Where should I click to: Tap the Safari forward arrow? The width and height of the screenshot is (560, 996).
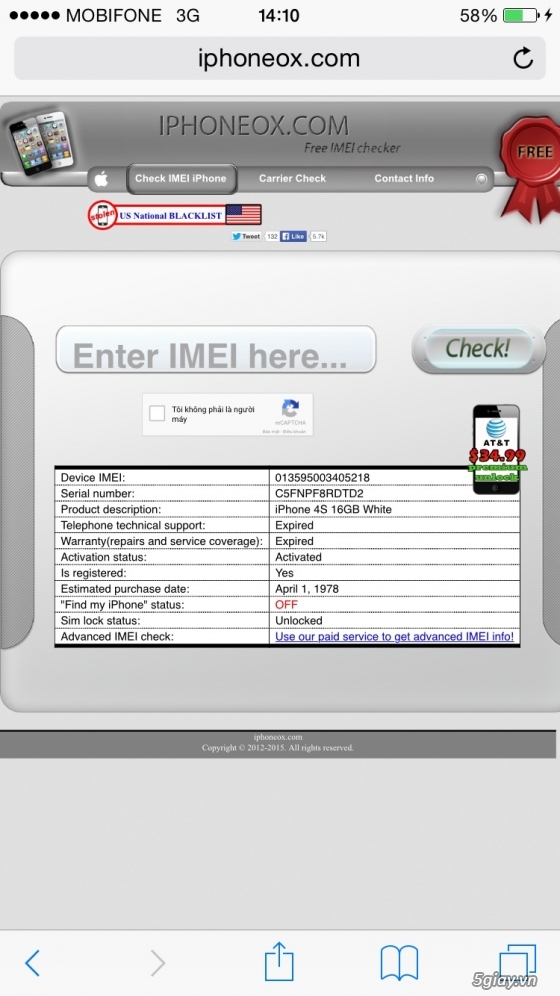point(157,963)
